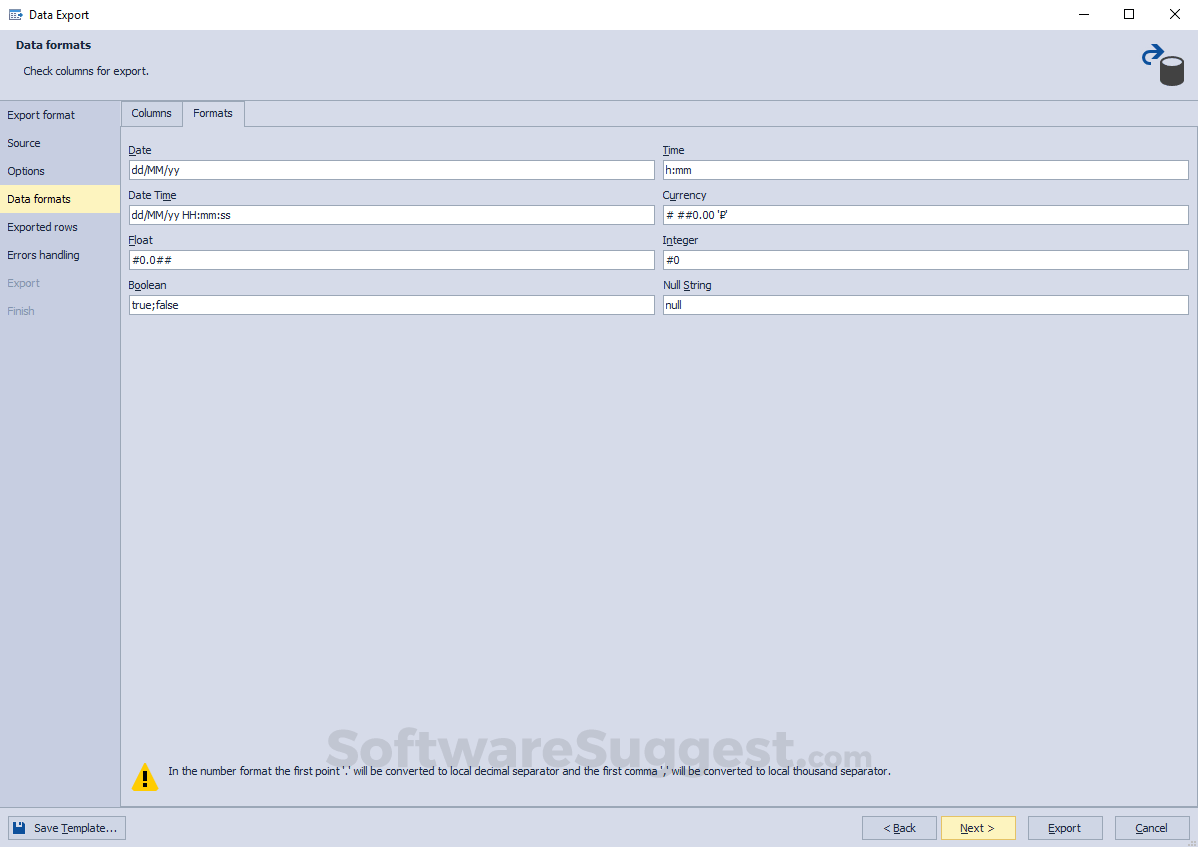1198x847 pixels.
Task: Click the Save Template button
Action: tap(66, 827)
